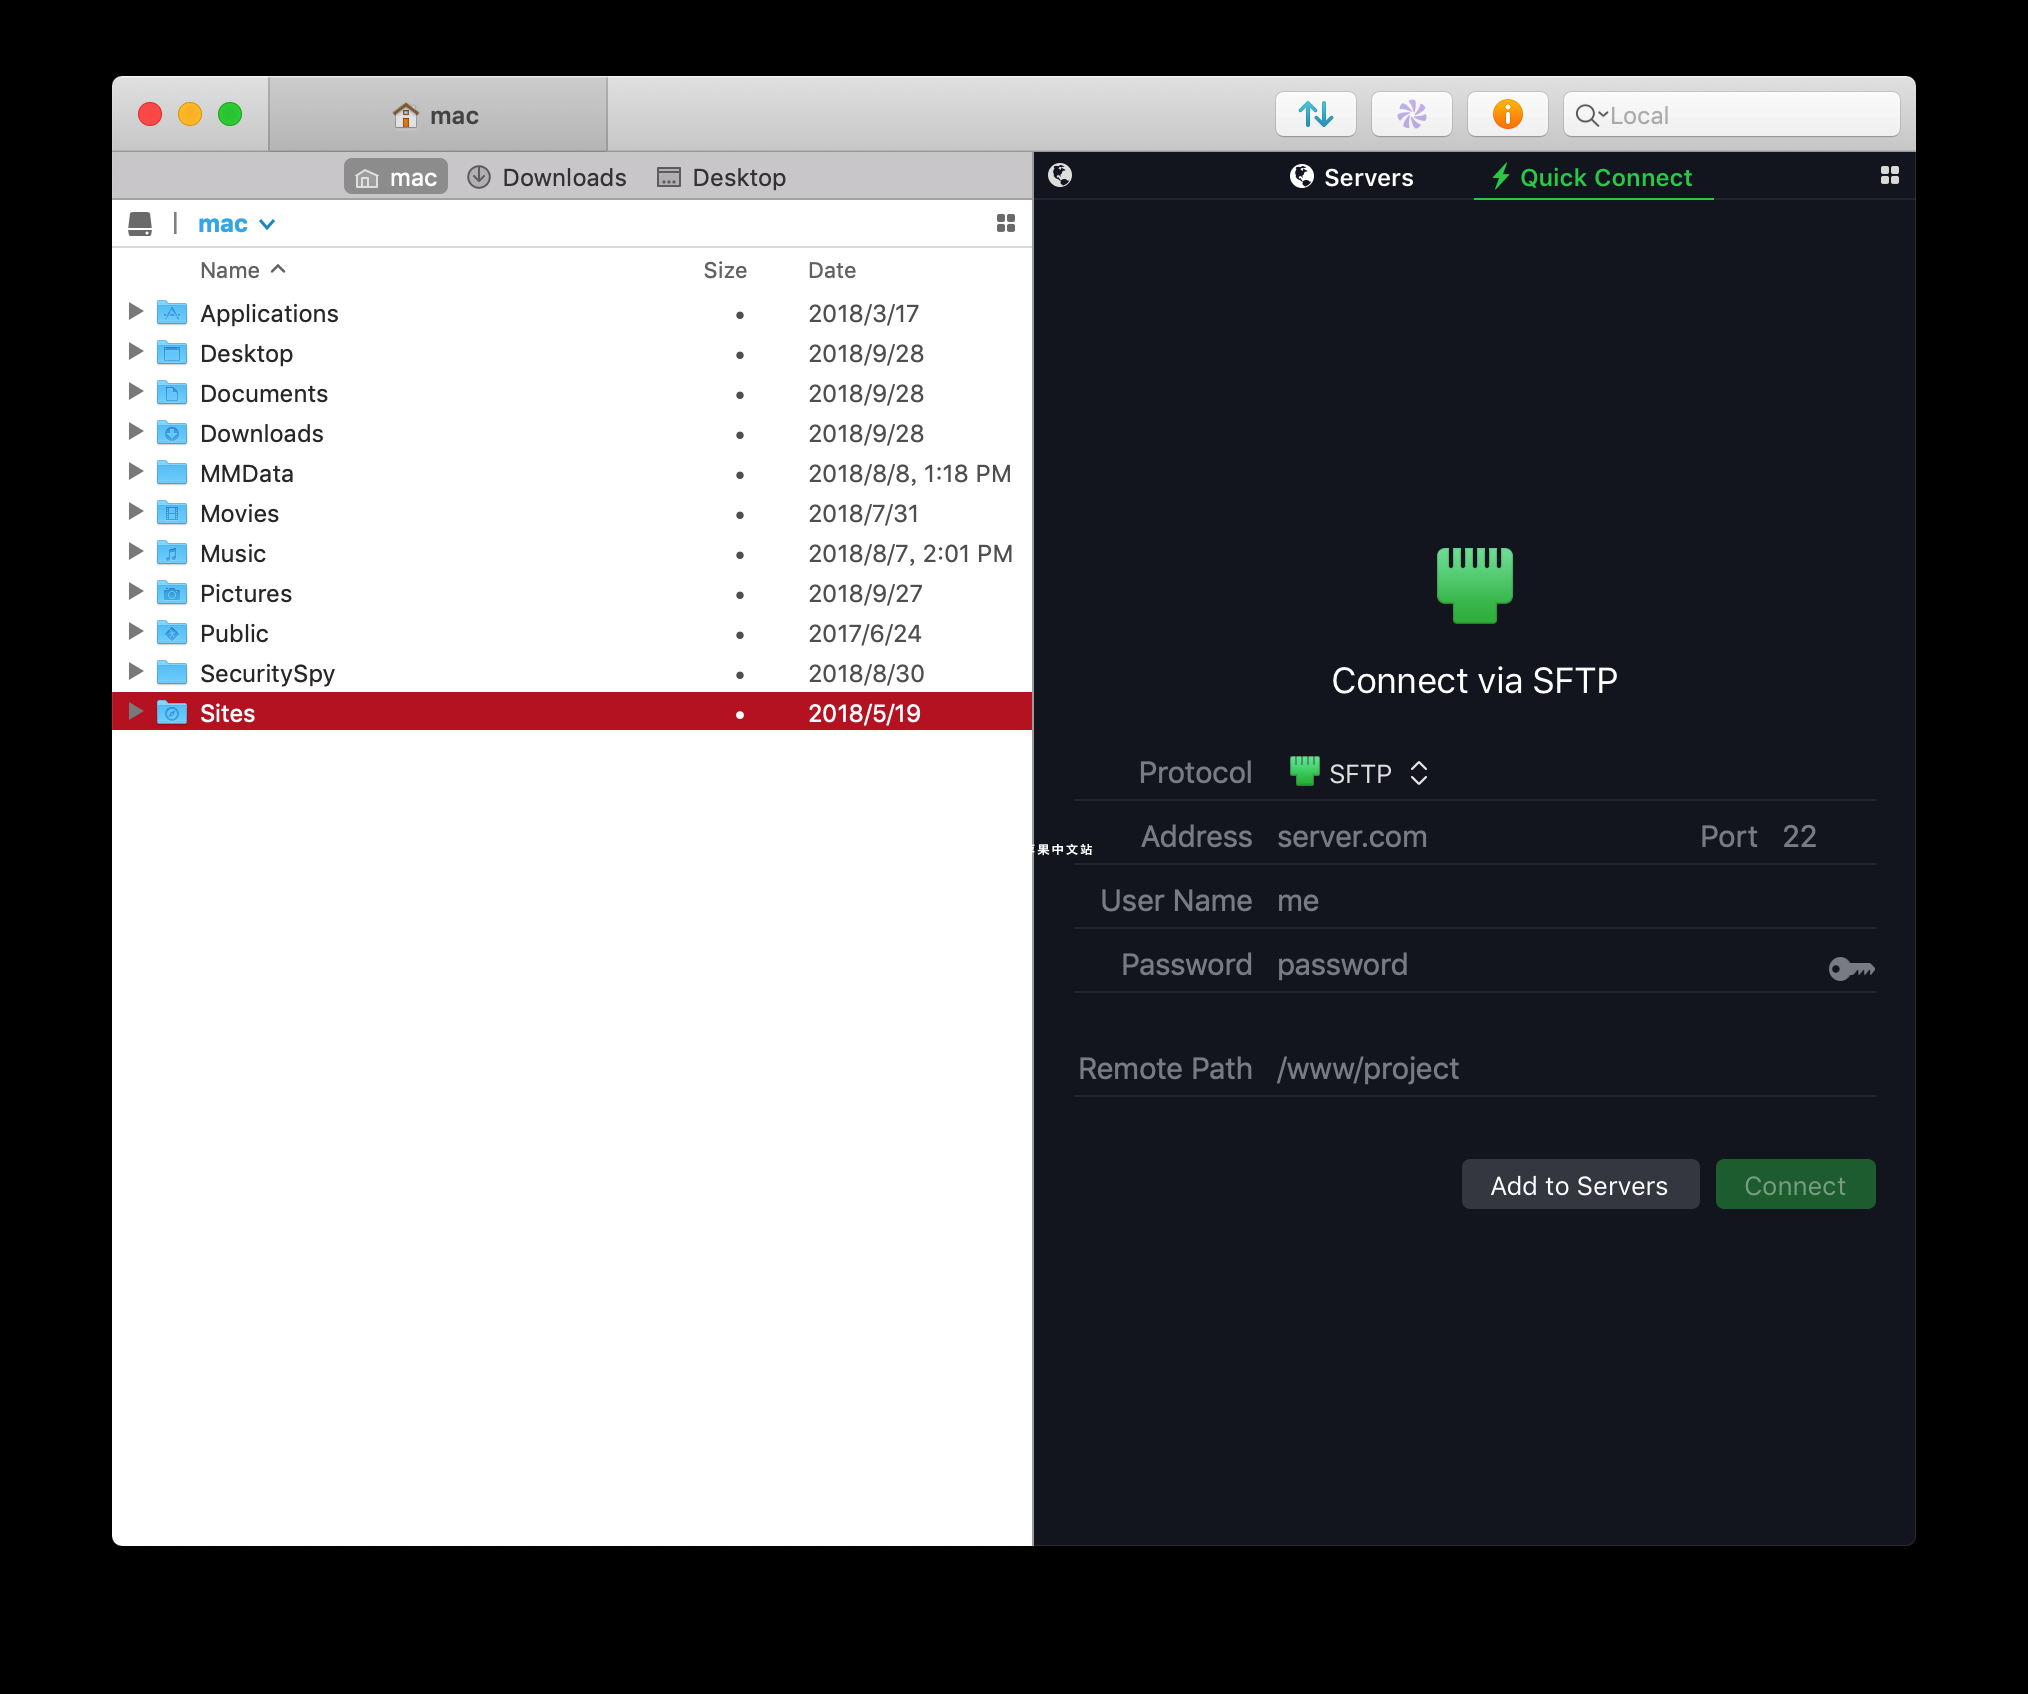Open the mac path dropdown chevron
Screen dimensions: 2028x1694
267,225
